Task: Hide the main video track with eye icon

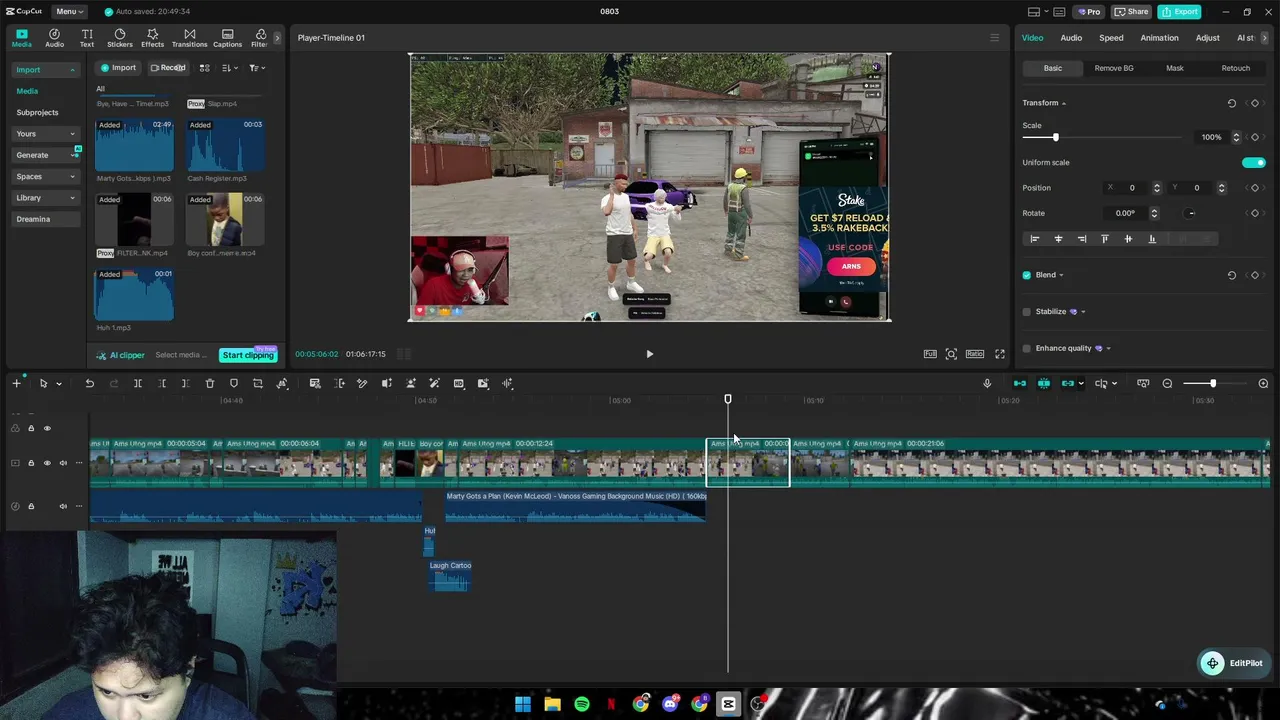Action: pos(47,463)
